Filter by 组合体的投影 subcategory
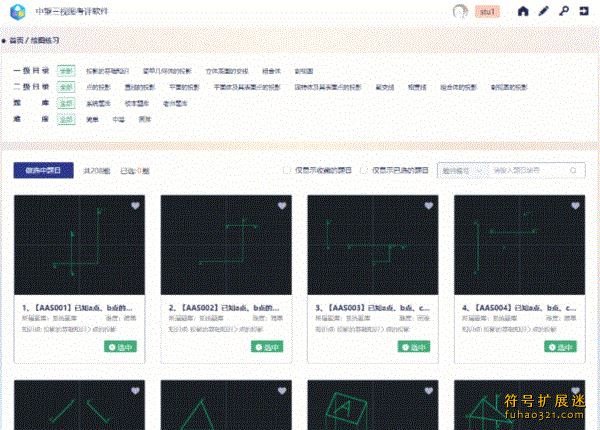This screenshot has height=430, width=600. (x=458, y=87)
